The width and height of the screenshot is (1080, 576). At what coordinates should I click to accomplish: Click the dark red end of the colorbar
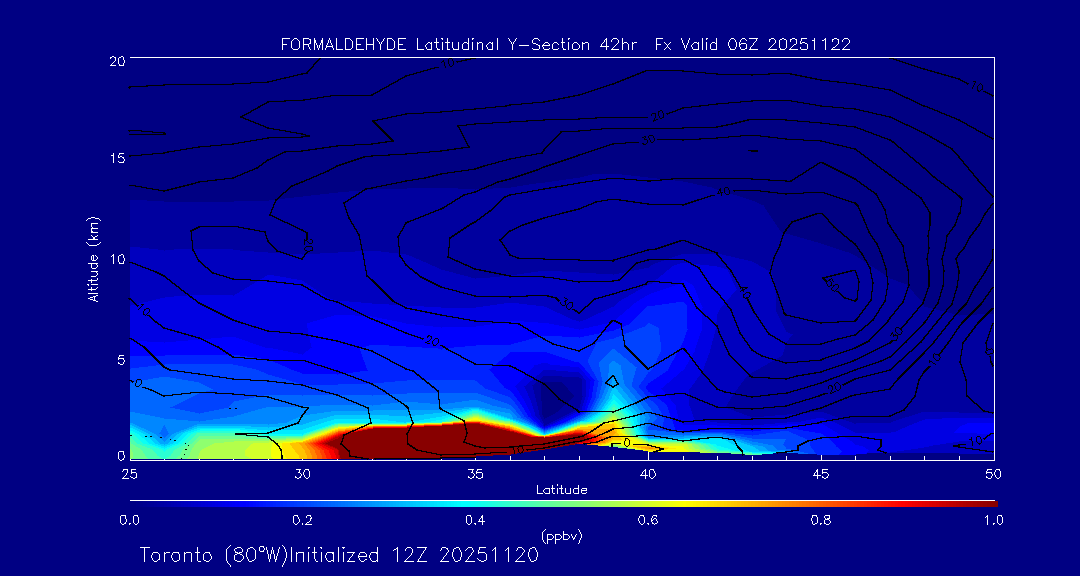tap(982, 504)
